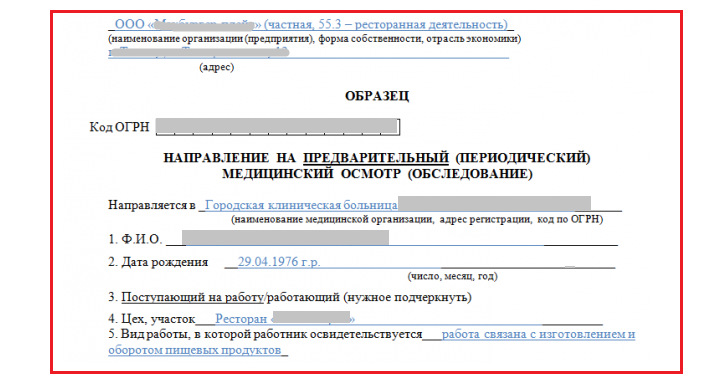
Task: Click the birth date 29.04.1976 г.р.
Action: click(x=279, y=262)
